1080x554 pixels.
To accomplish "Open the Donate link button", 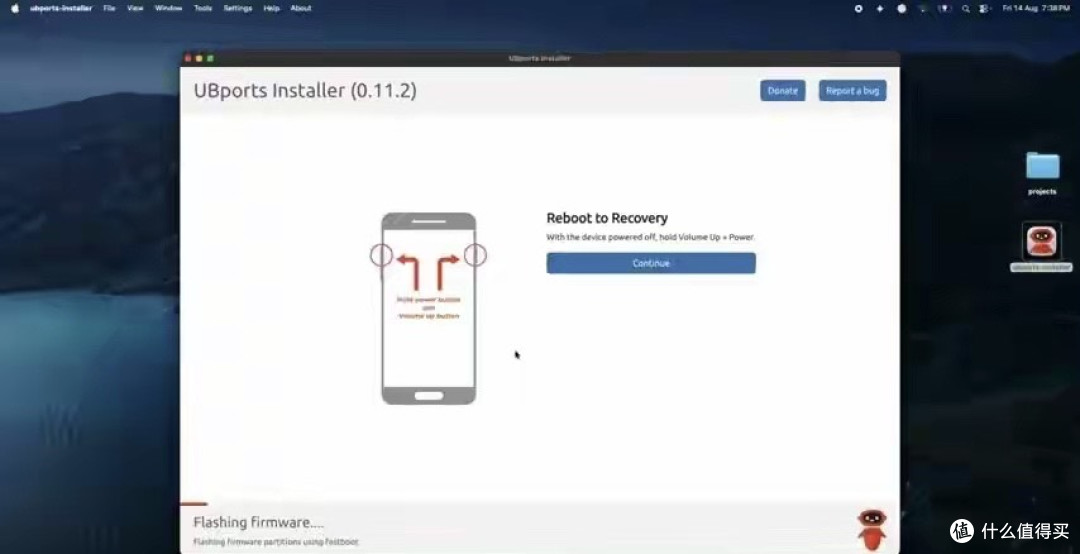I will 782,91.
